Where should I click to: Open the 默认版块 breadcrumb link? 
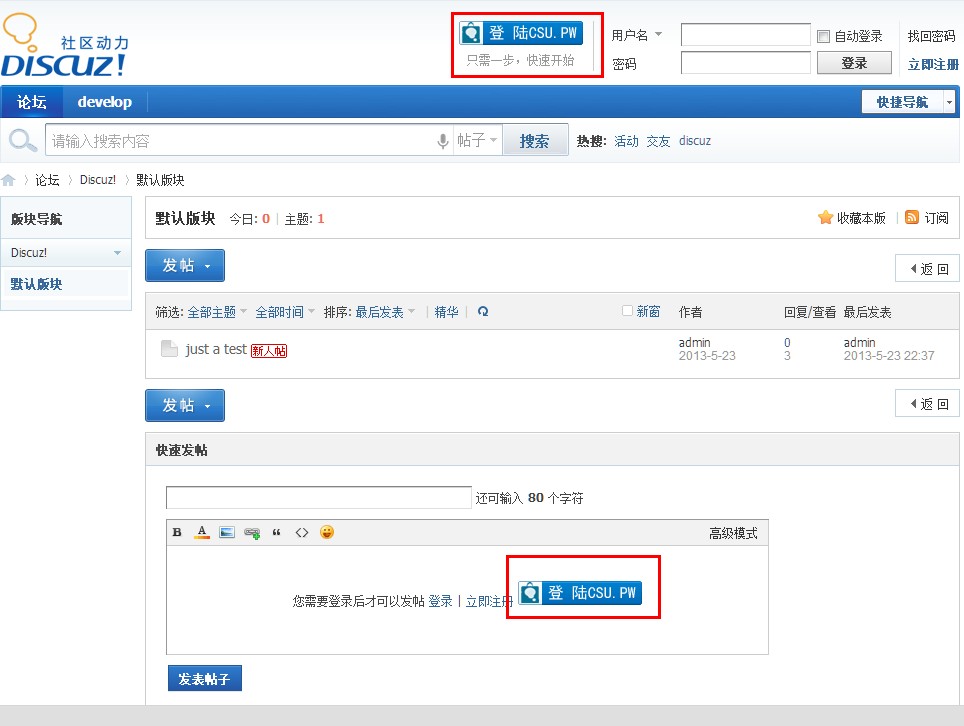click(160, 180)
